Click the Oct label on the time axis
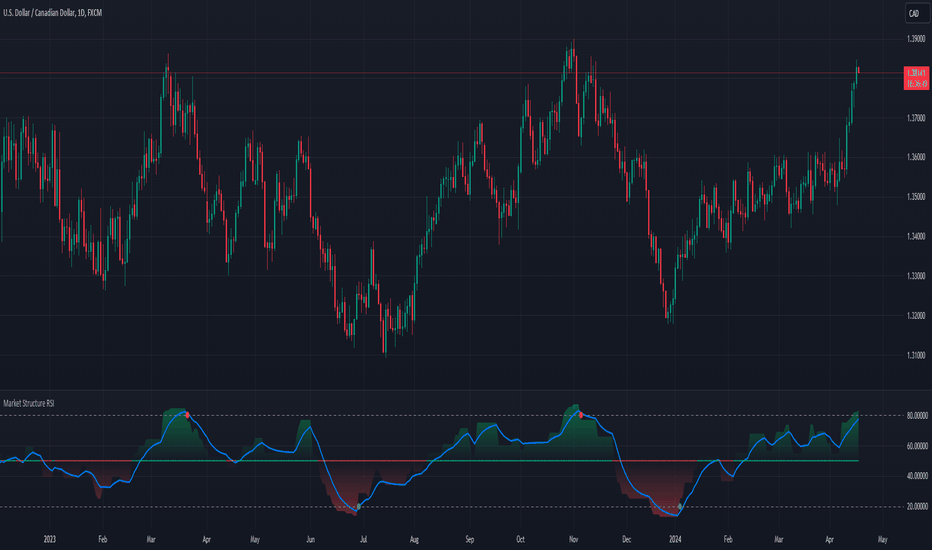 pyautogui.click(x=520, y=539)
